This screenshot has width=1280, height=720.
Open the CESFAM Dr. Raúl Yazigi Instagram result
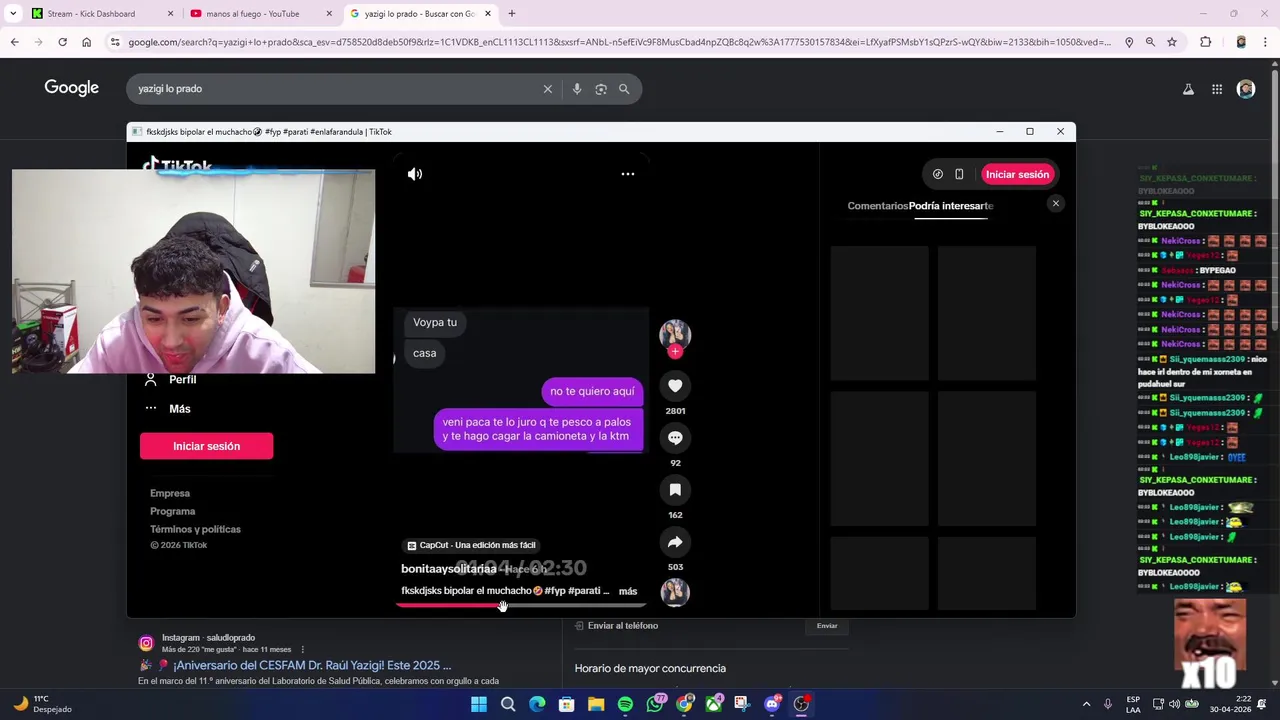tap(312, 665)
